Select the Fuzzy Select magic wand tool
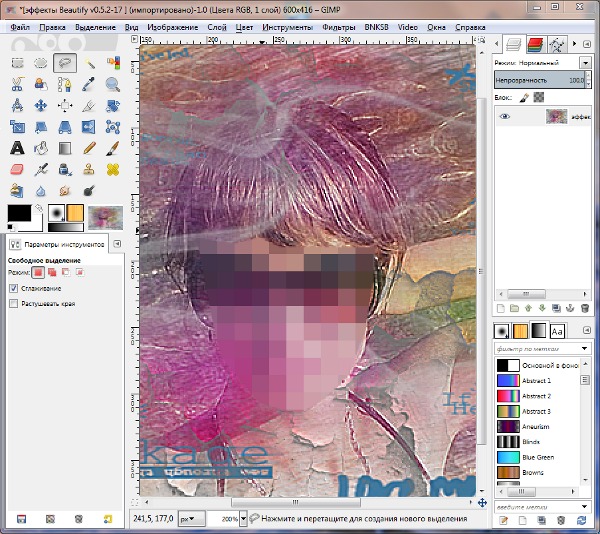 (x=89, y=63)
